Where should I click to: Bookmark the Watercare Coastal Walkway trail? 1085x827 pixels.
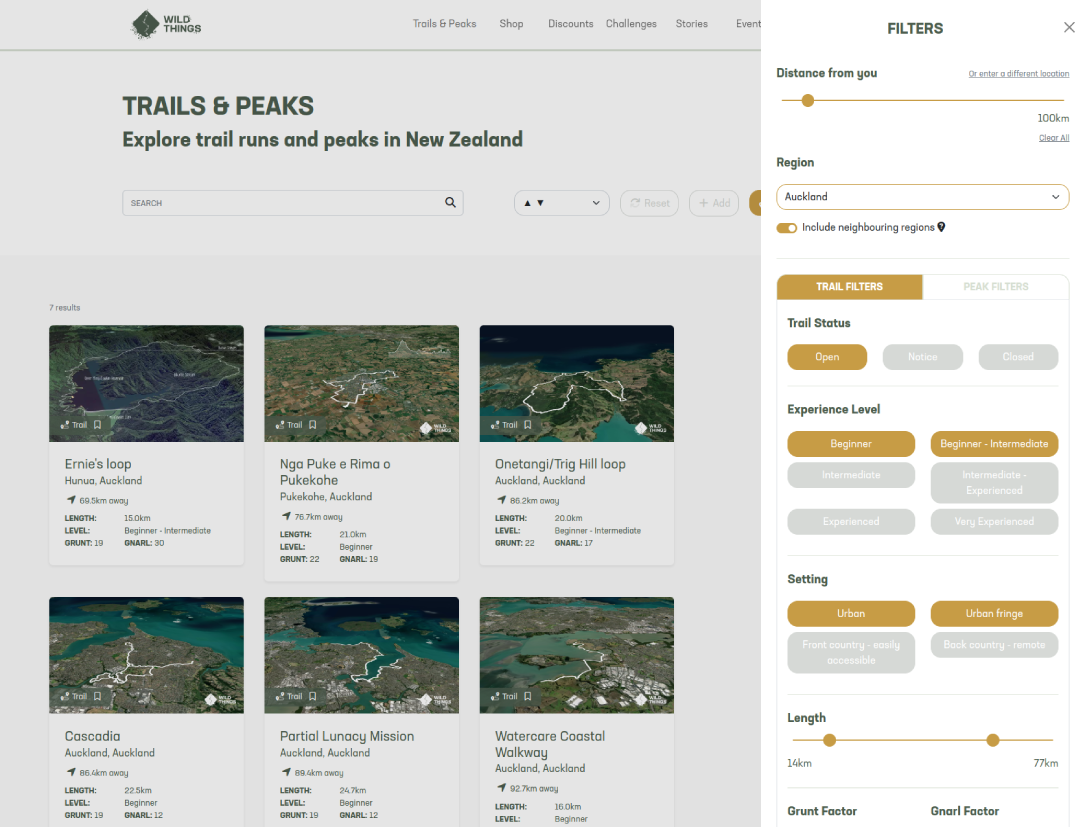[x=528, y=696]
